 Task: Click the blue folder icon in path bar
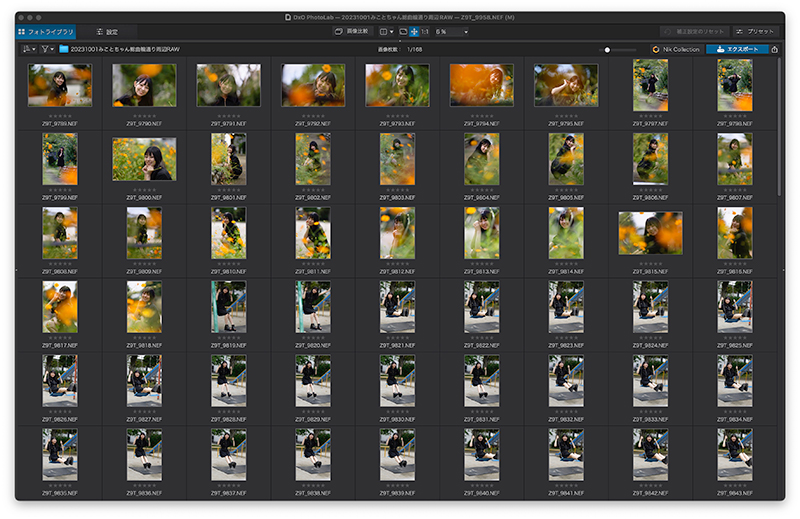[64, 49]
